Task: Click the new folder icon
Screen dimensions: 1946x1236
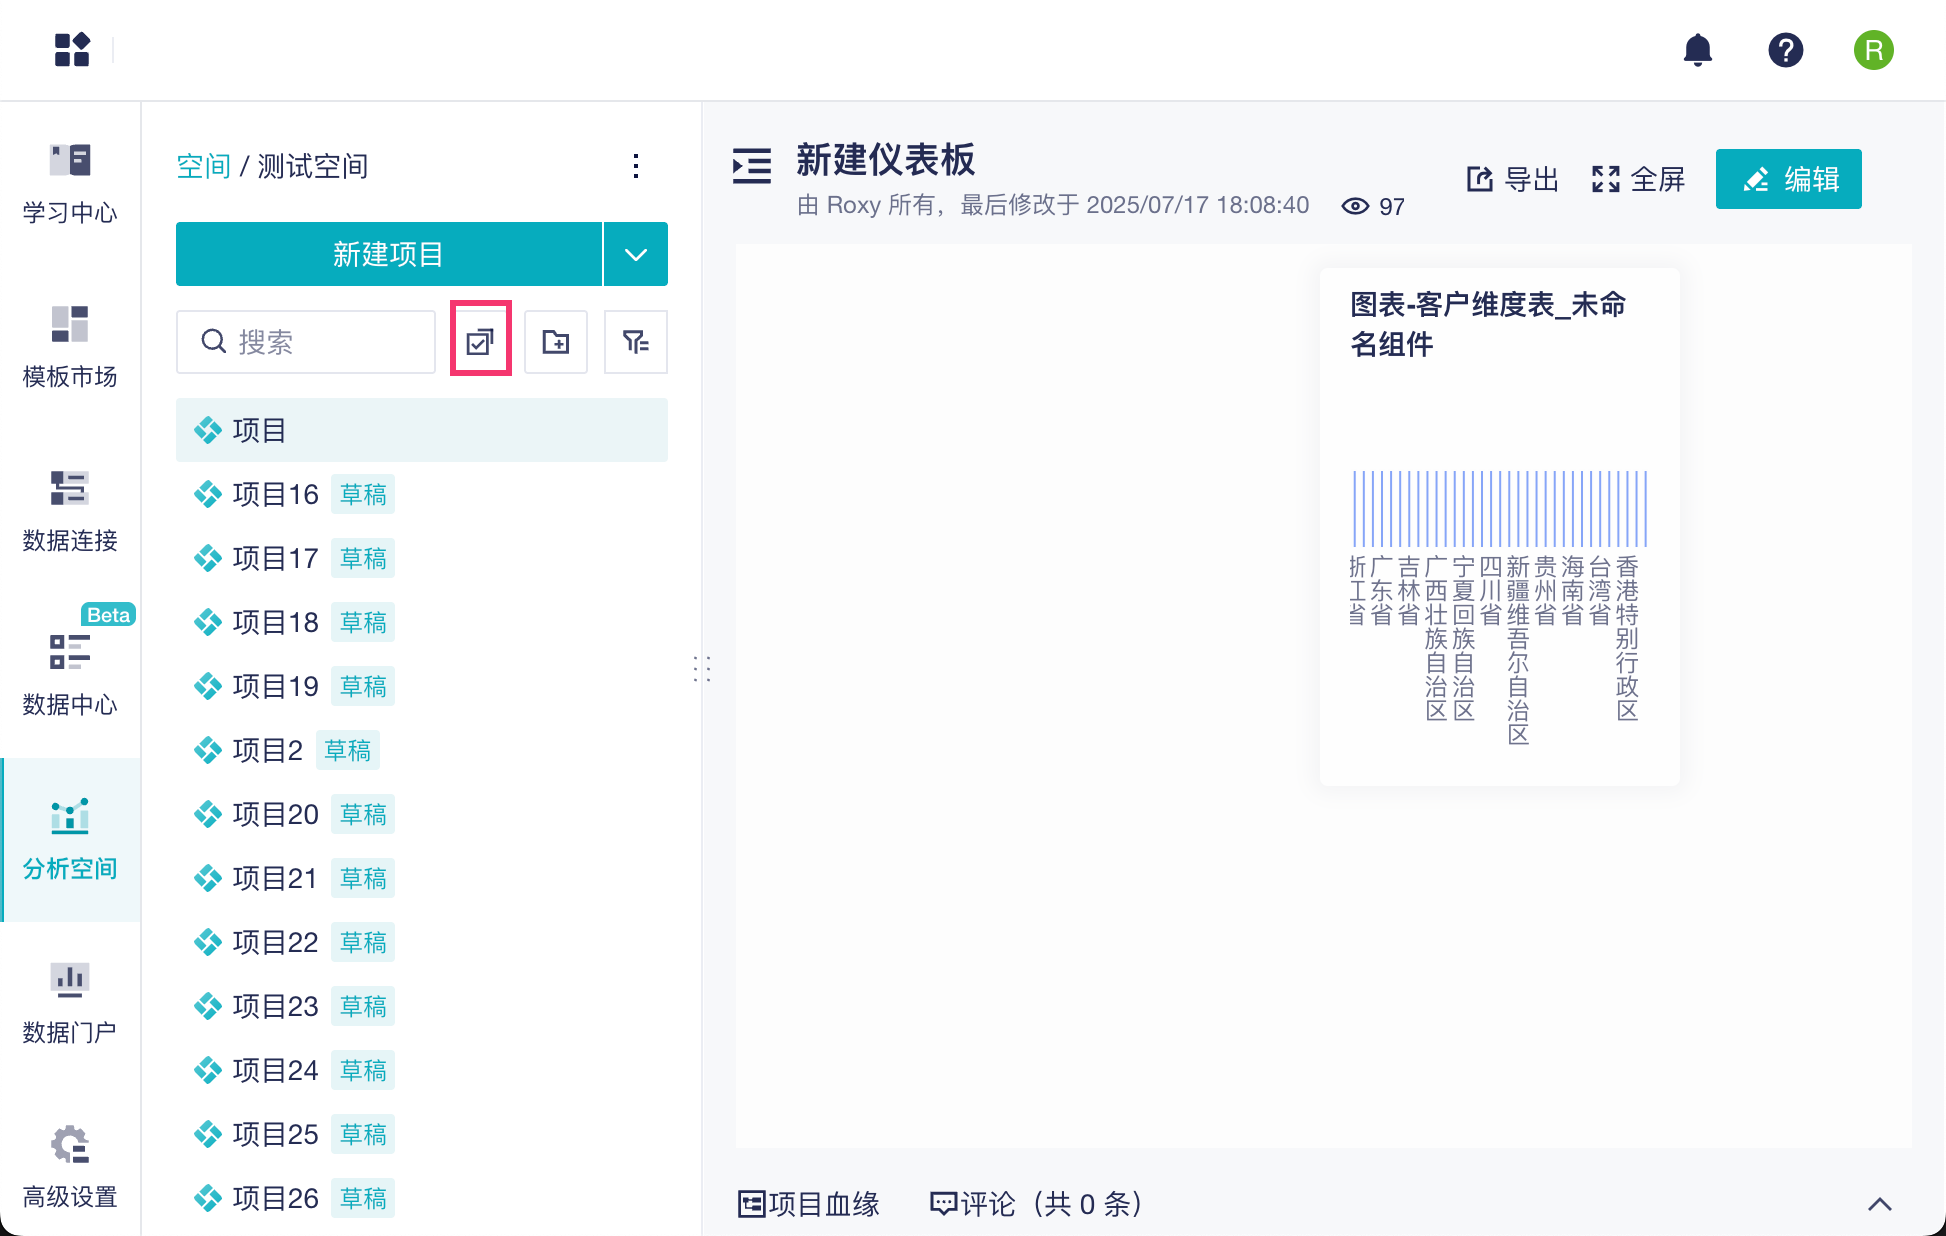Action: [556, 342]
